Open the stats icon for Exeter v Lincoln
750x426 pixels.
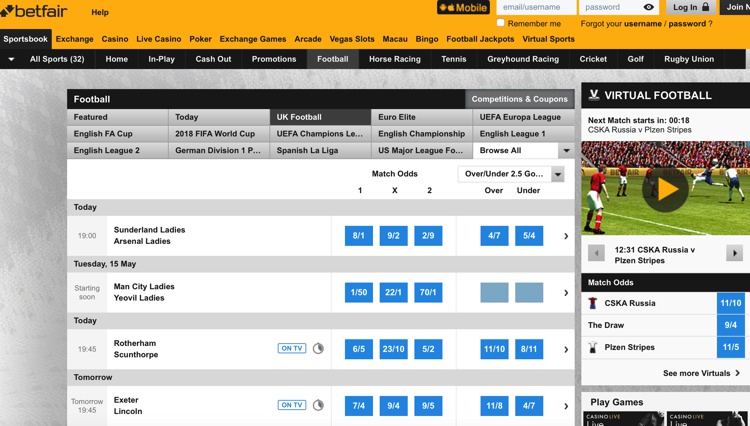[318, 406]
